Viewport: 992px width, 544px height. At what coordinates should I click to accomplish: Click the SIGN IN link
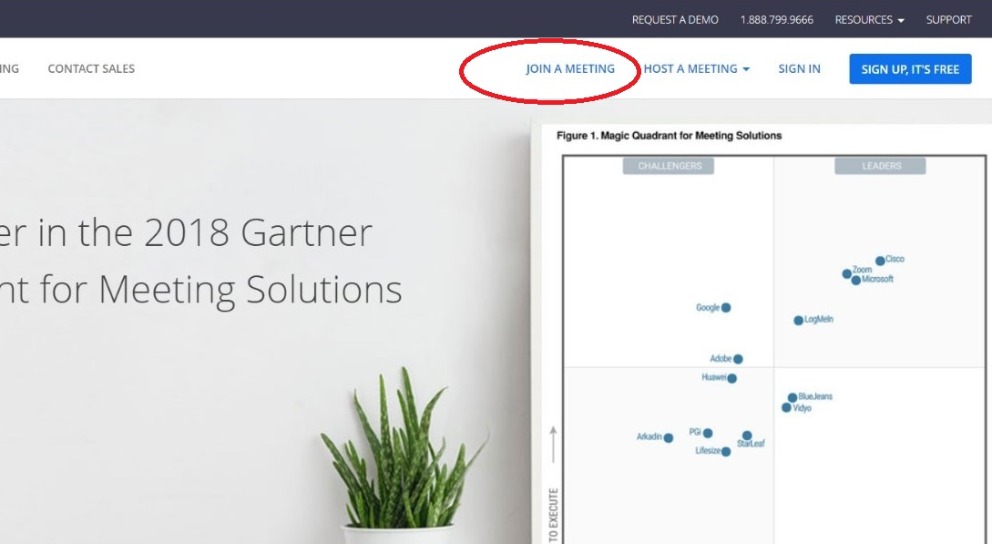point(799,68)
